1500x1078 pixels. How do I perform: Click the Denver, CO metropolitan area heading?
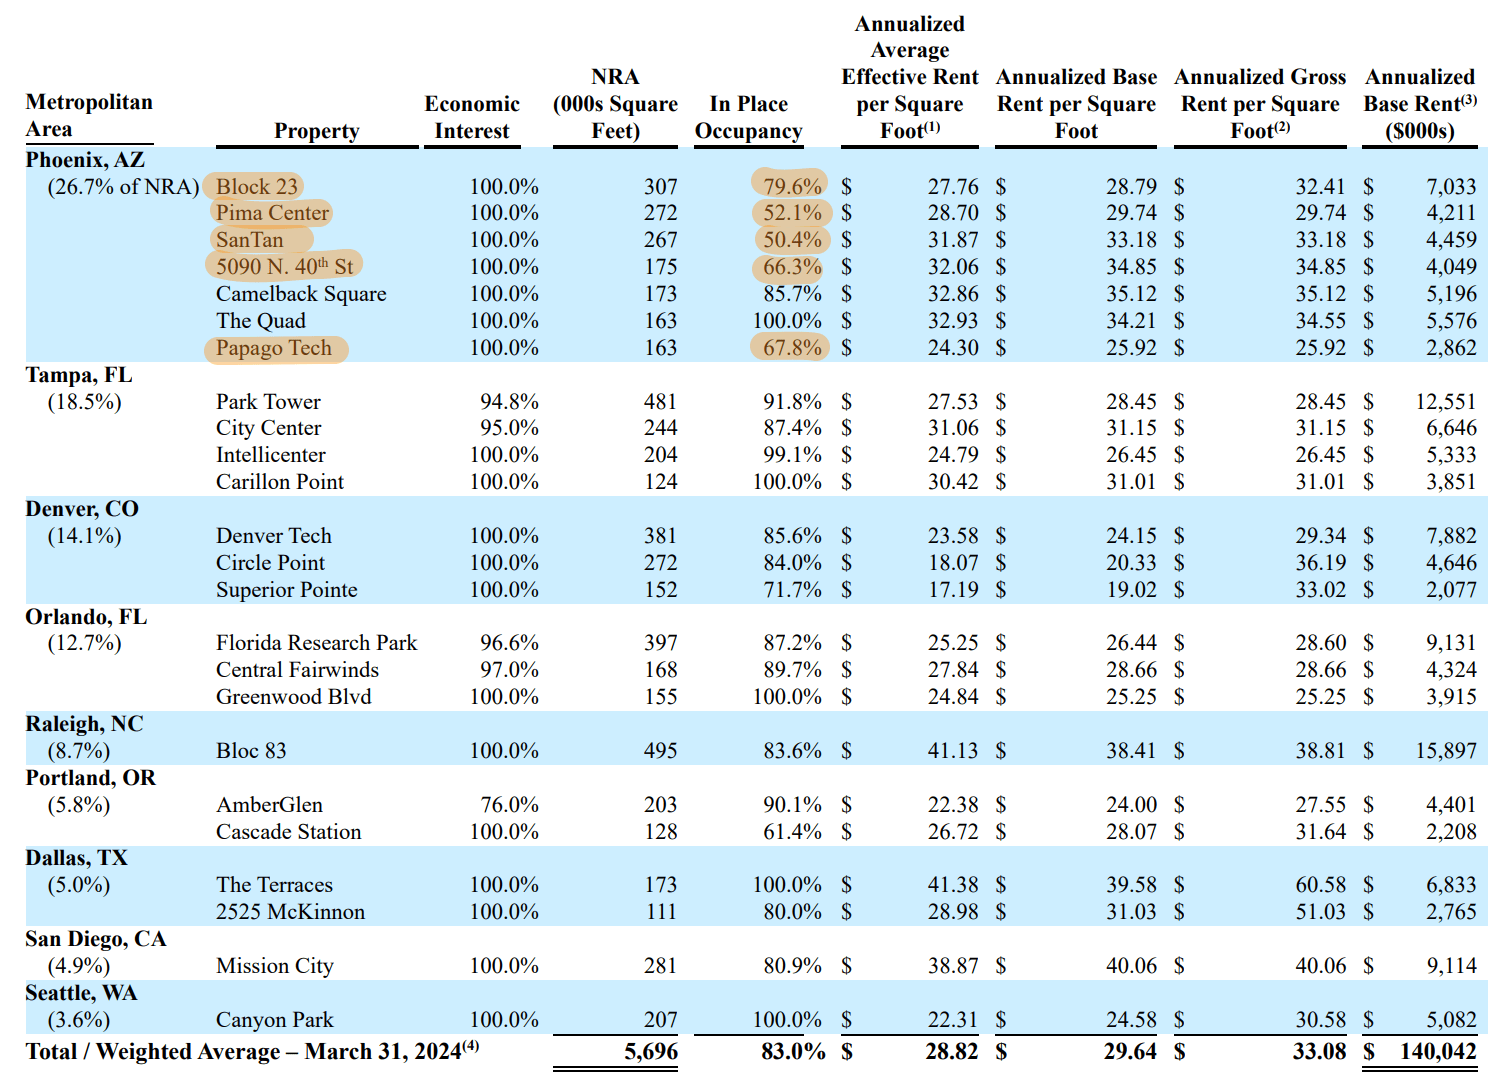point(82,509)
